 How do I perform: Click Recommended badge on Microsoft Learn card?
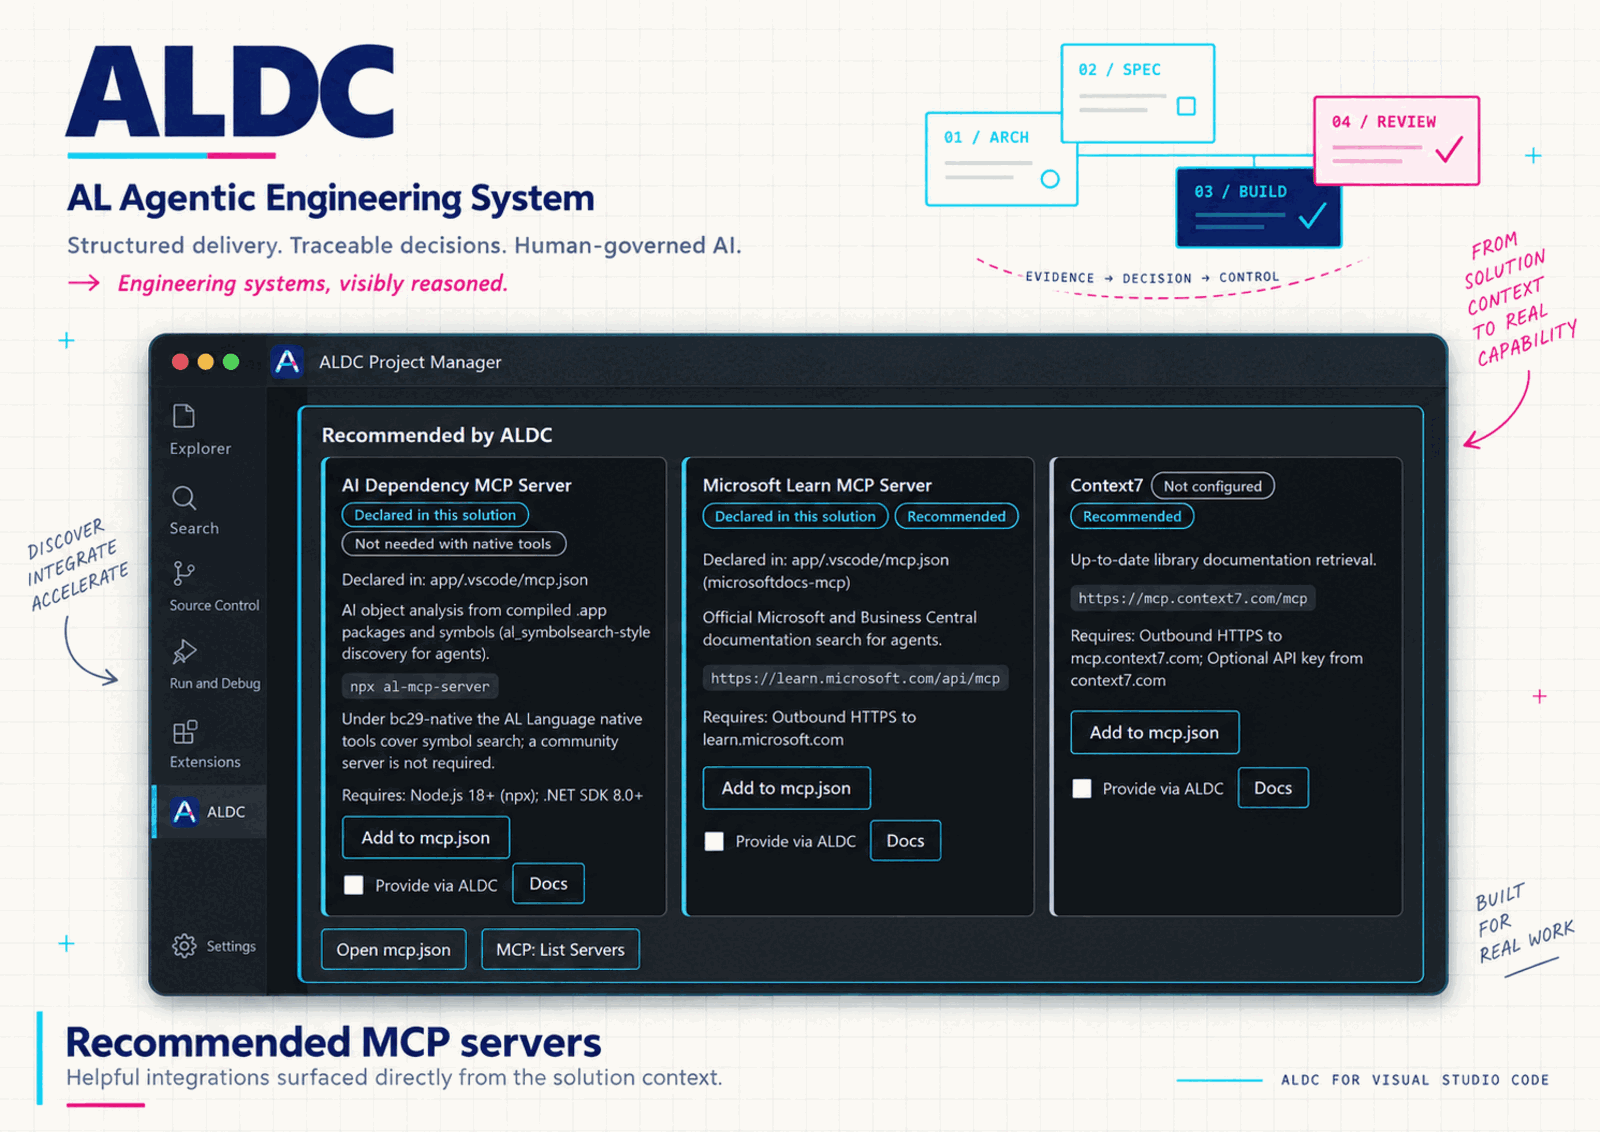click(957, 516)
